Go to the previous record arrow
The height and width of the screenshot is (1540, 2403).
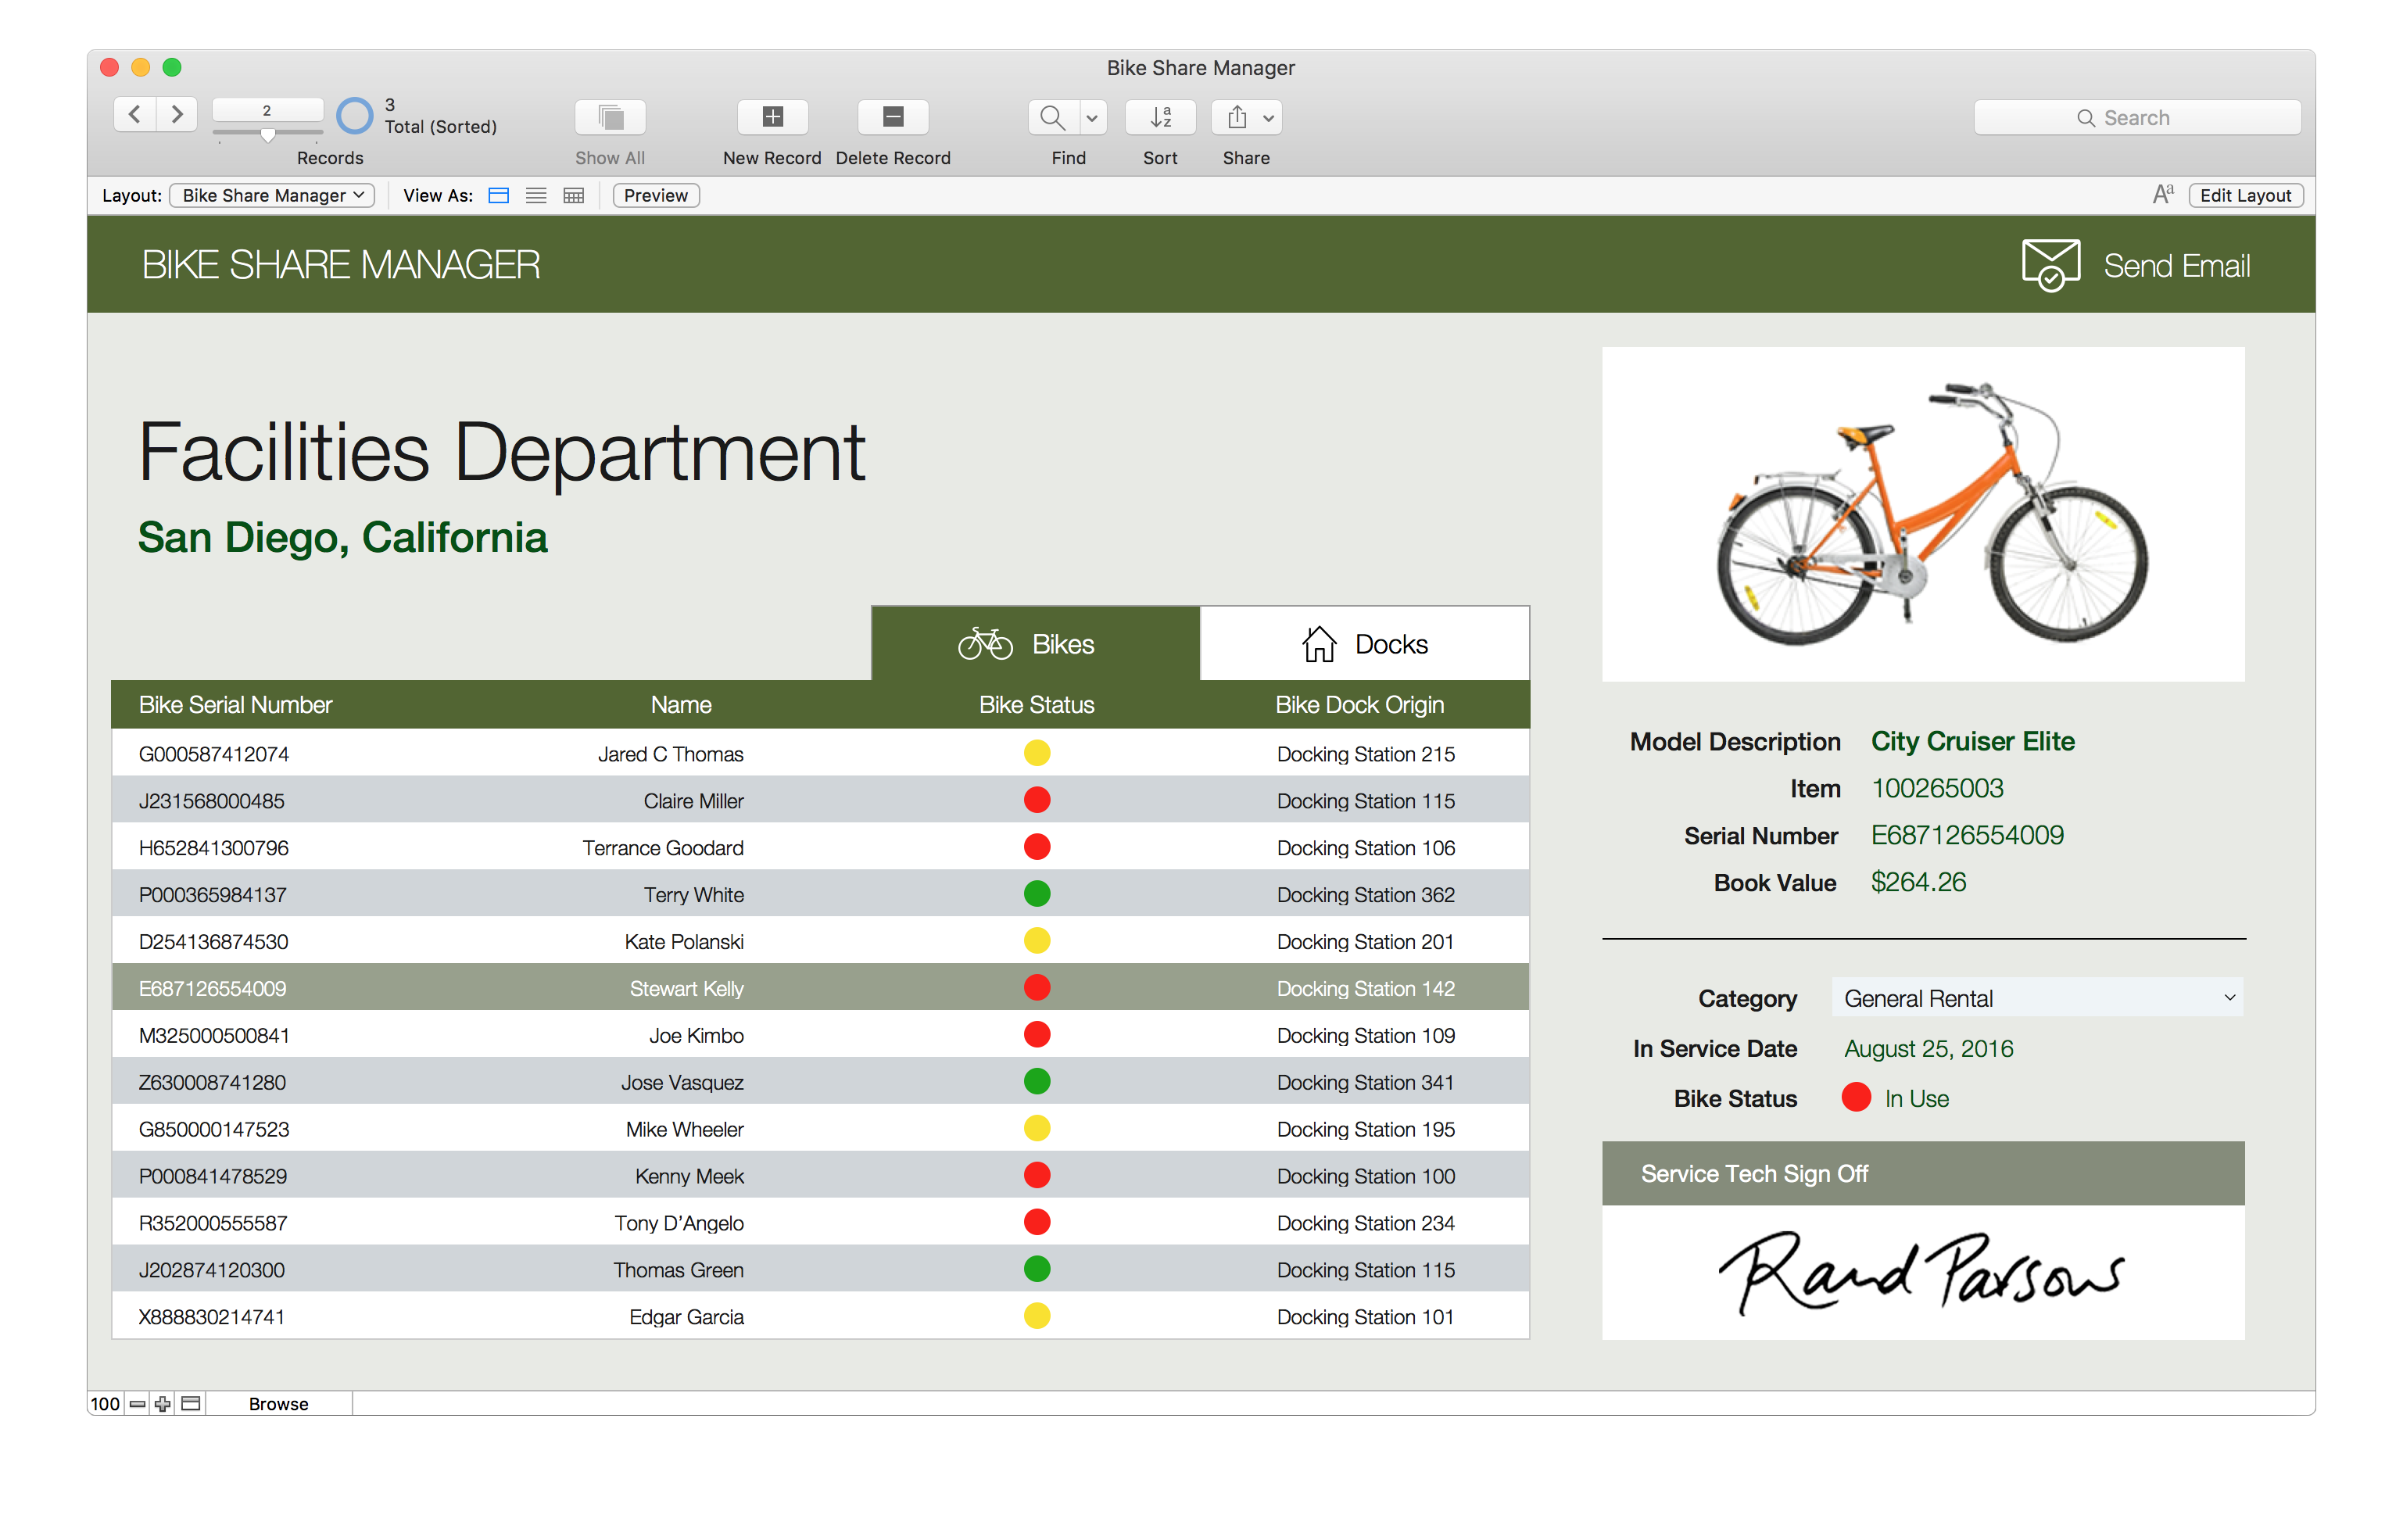click(x=135, y=114)
